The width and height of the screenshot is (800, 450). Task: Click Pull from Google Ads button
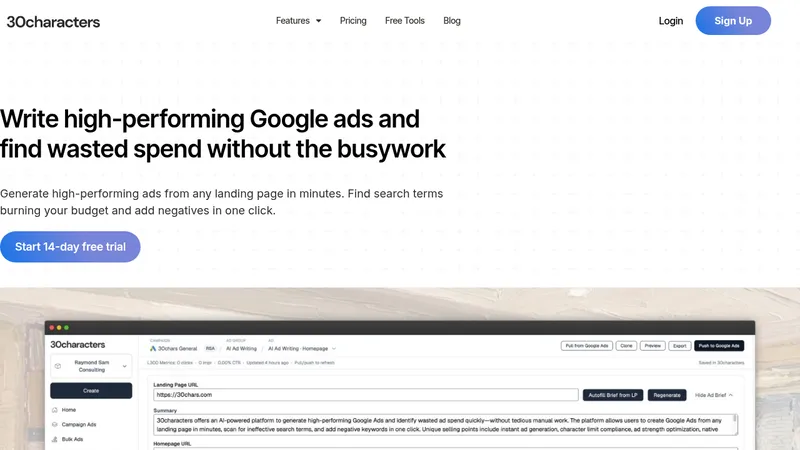pyautogui.click(x=587, y=346)
